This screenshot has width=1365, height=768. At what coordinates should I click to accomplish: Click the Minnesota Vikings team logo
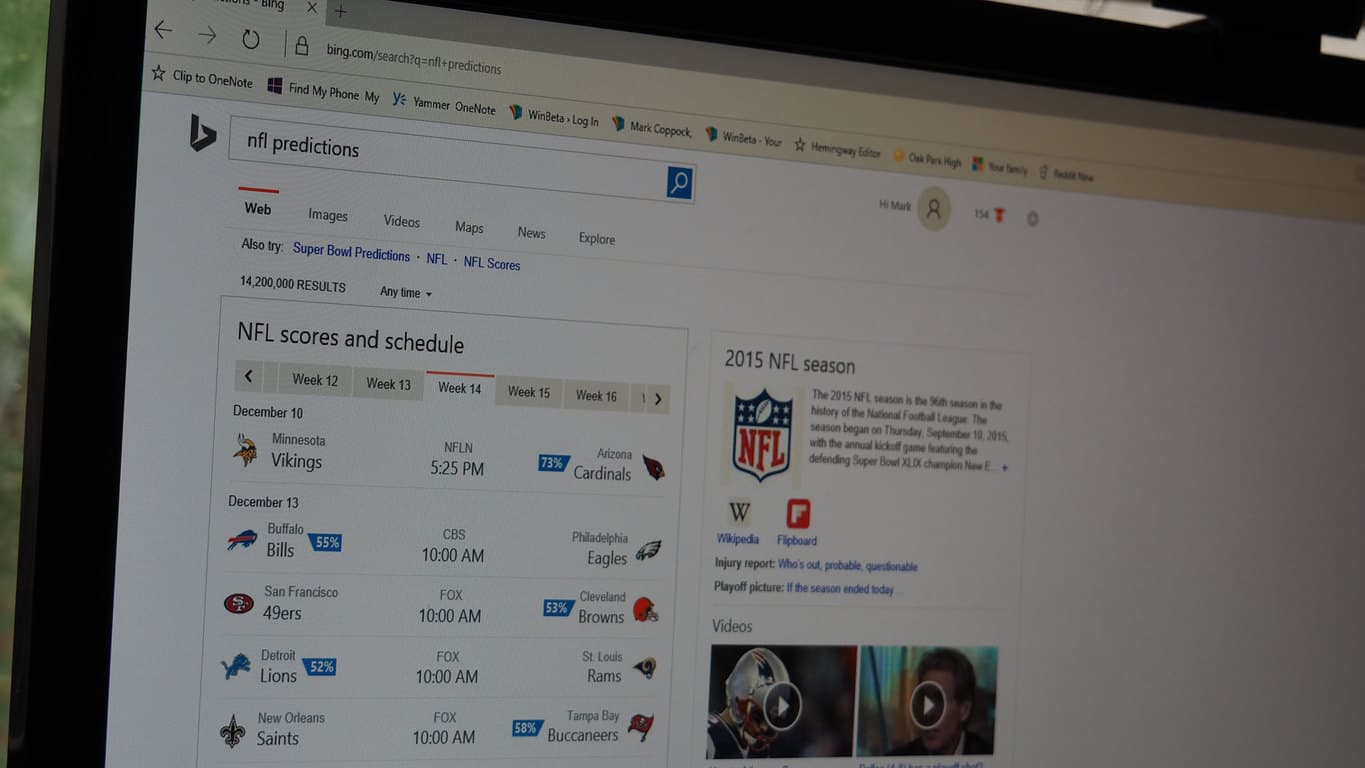[x=245, y=450]
